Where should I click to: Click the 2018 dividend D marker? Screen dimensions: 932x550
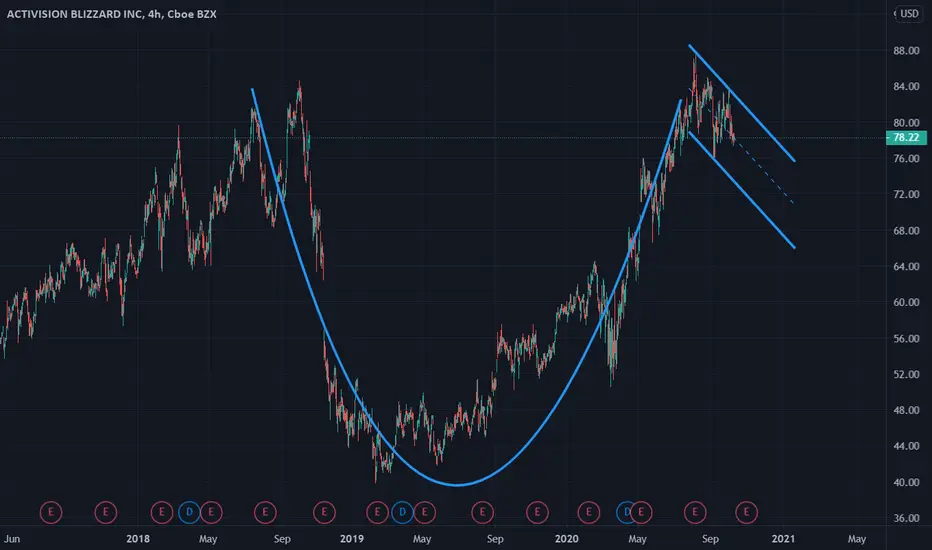(190, 512)
